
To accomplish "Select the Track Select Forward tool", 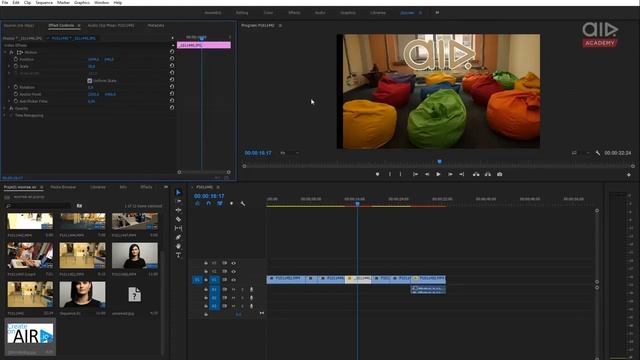I will 178,201.
